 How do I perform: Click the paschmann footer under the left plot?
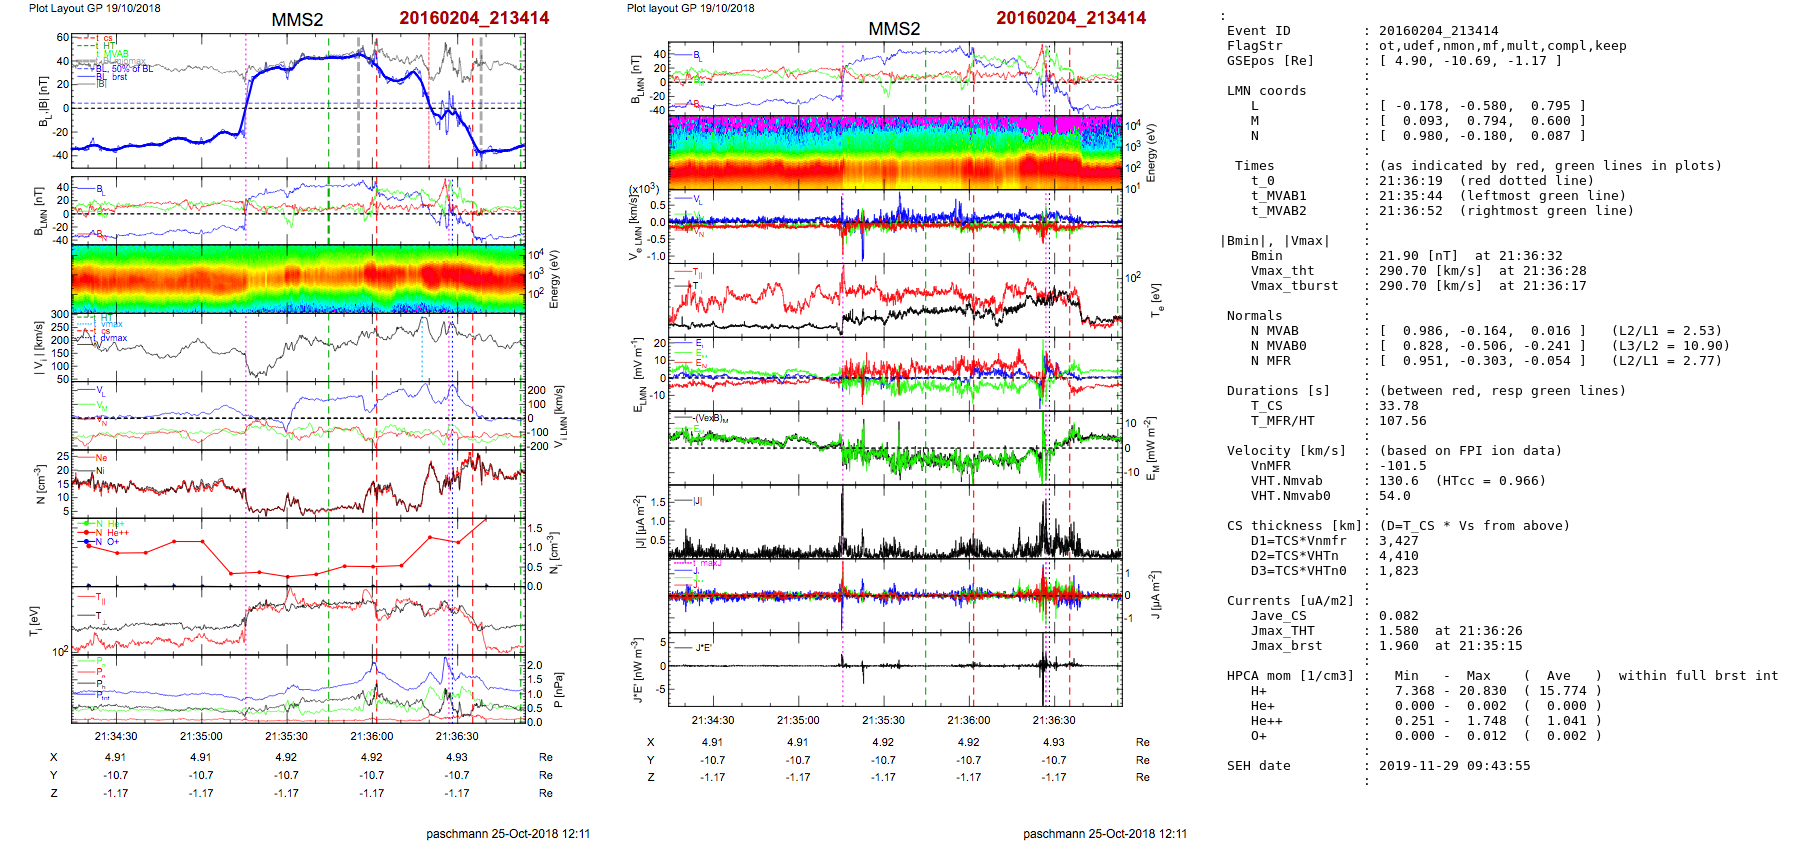(x=508, y=833)
